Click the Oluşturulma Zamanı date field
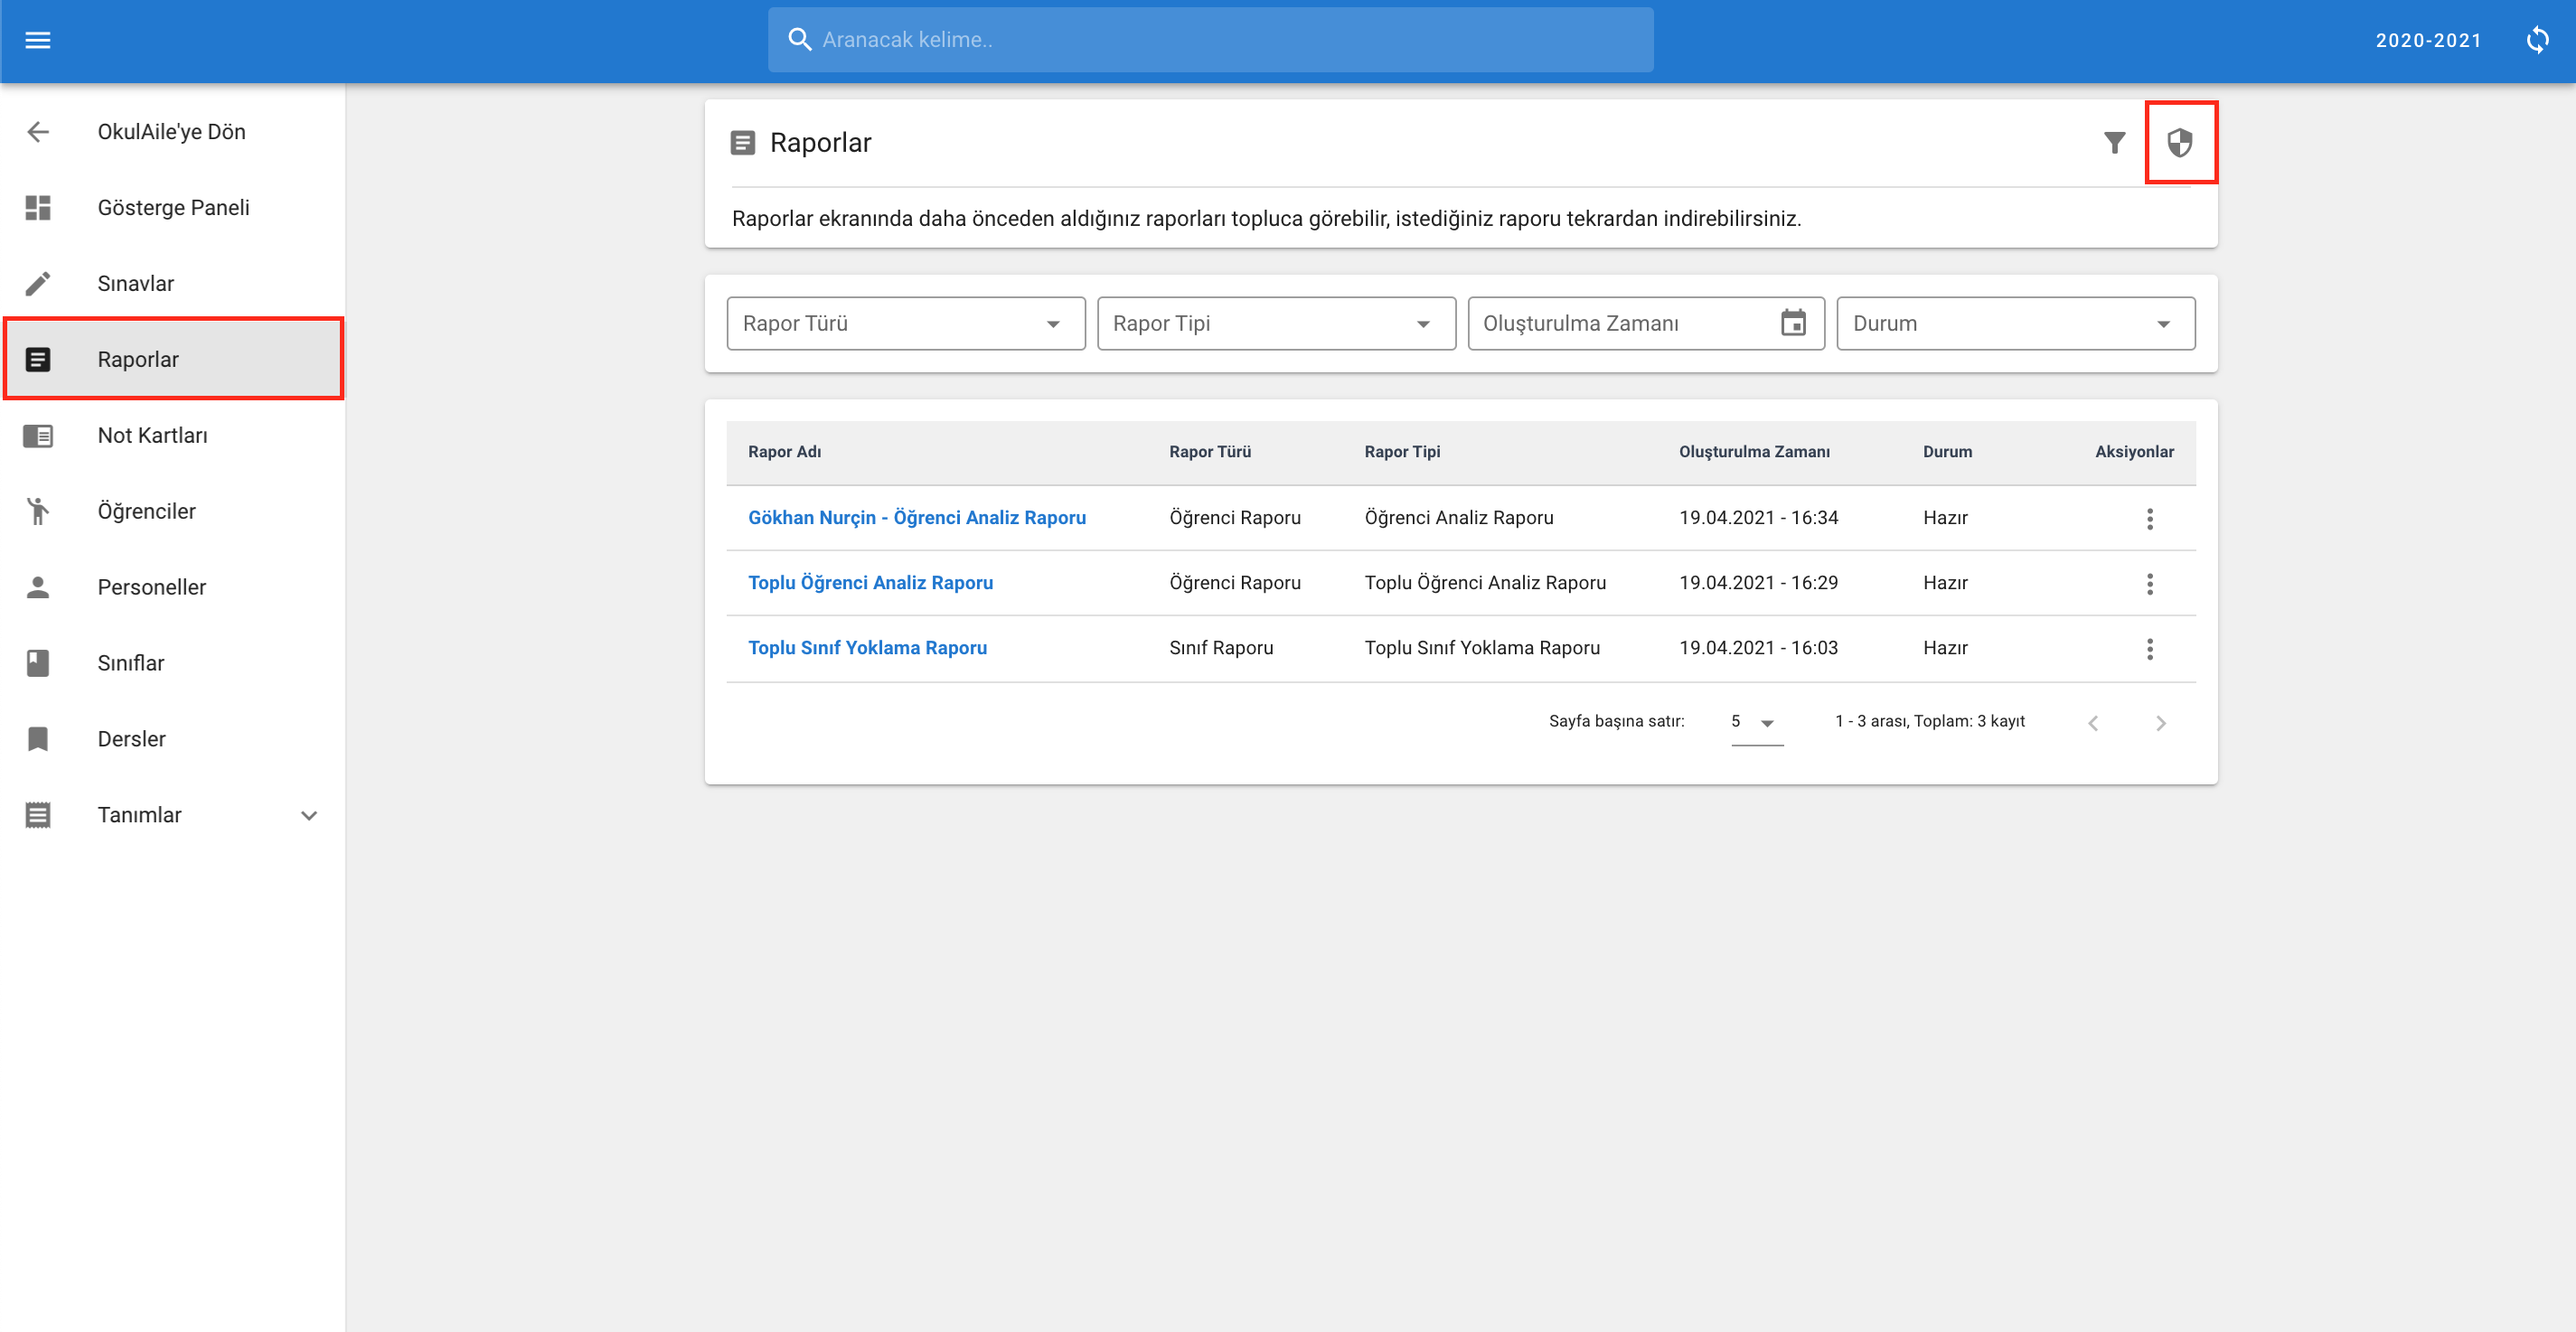Screen dimensions: 2576x1332 point(1646,323)
